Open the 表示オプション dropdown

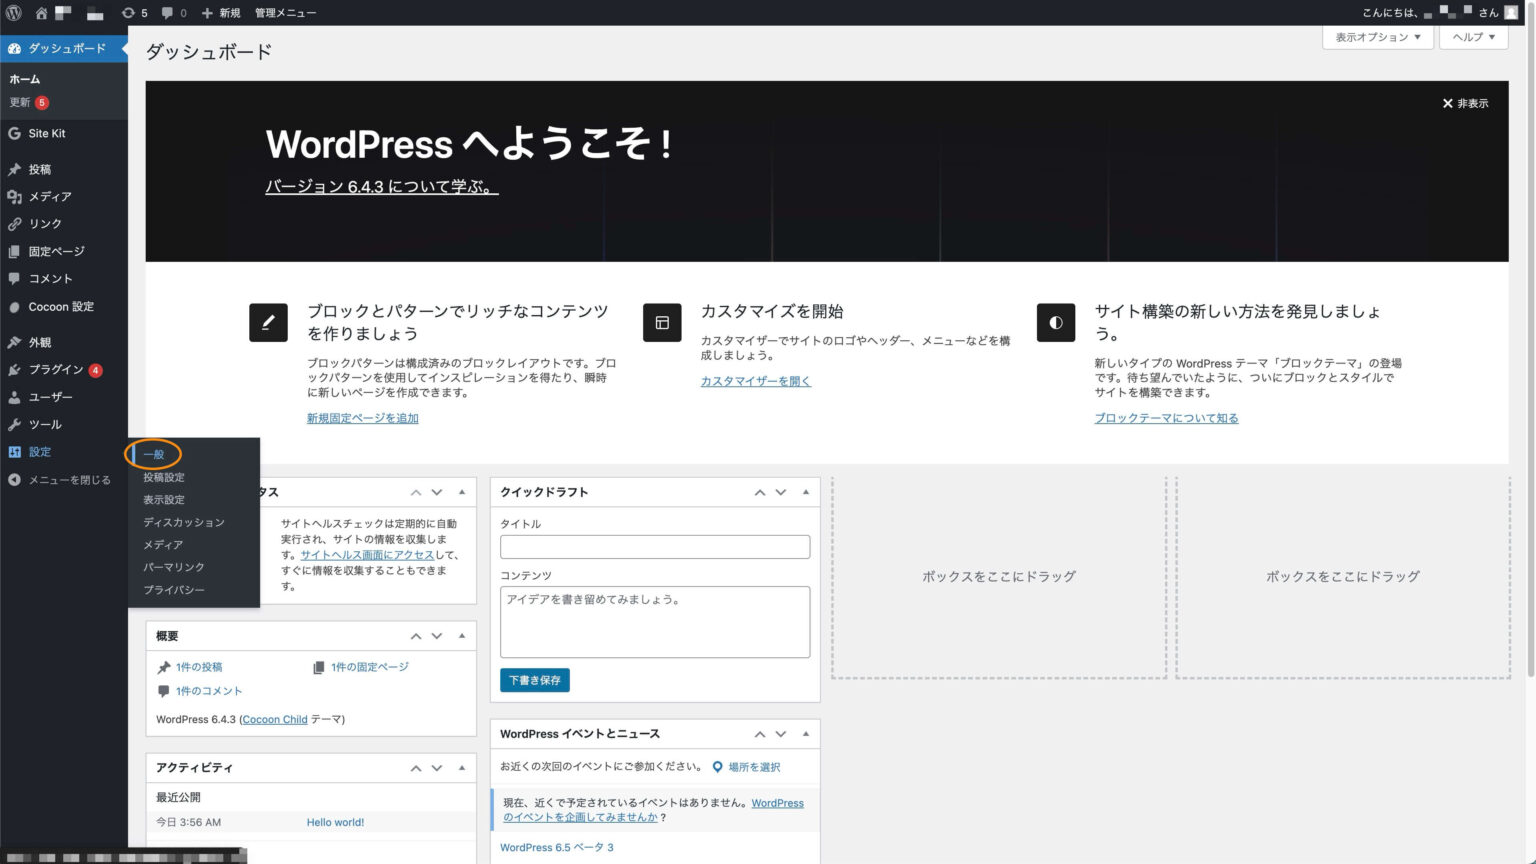pyautogui.click(x=1377, y=37)
